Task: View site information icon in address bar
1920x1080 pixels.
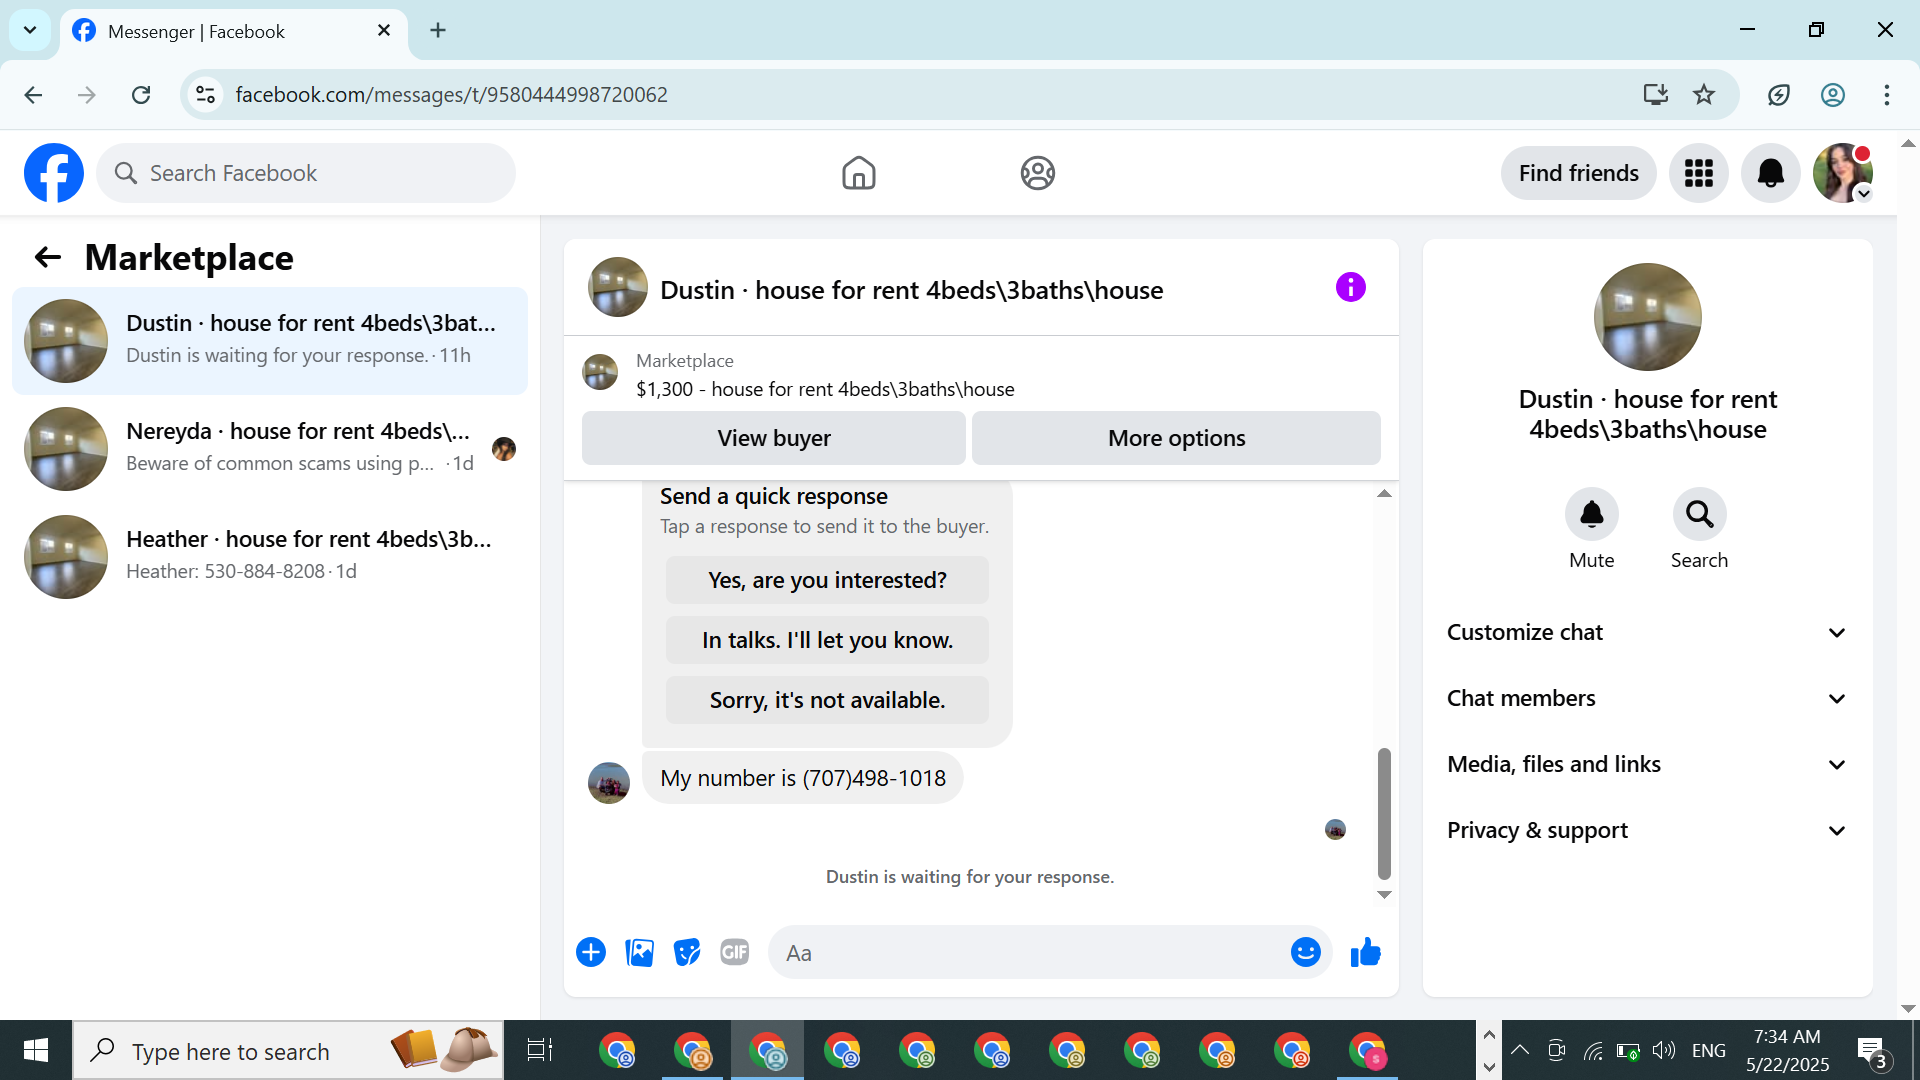Action: point(206,95)
